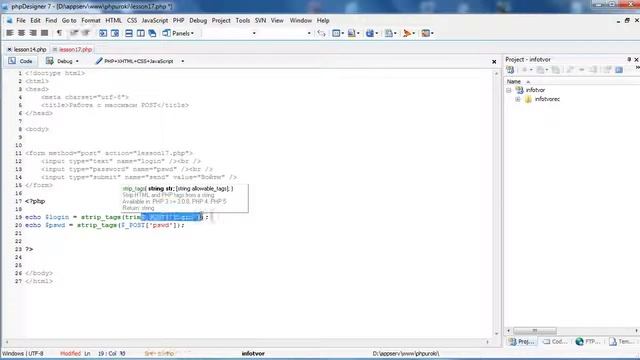Click the split horizontal window icon

pyautogui.click(x=129, y=33)
